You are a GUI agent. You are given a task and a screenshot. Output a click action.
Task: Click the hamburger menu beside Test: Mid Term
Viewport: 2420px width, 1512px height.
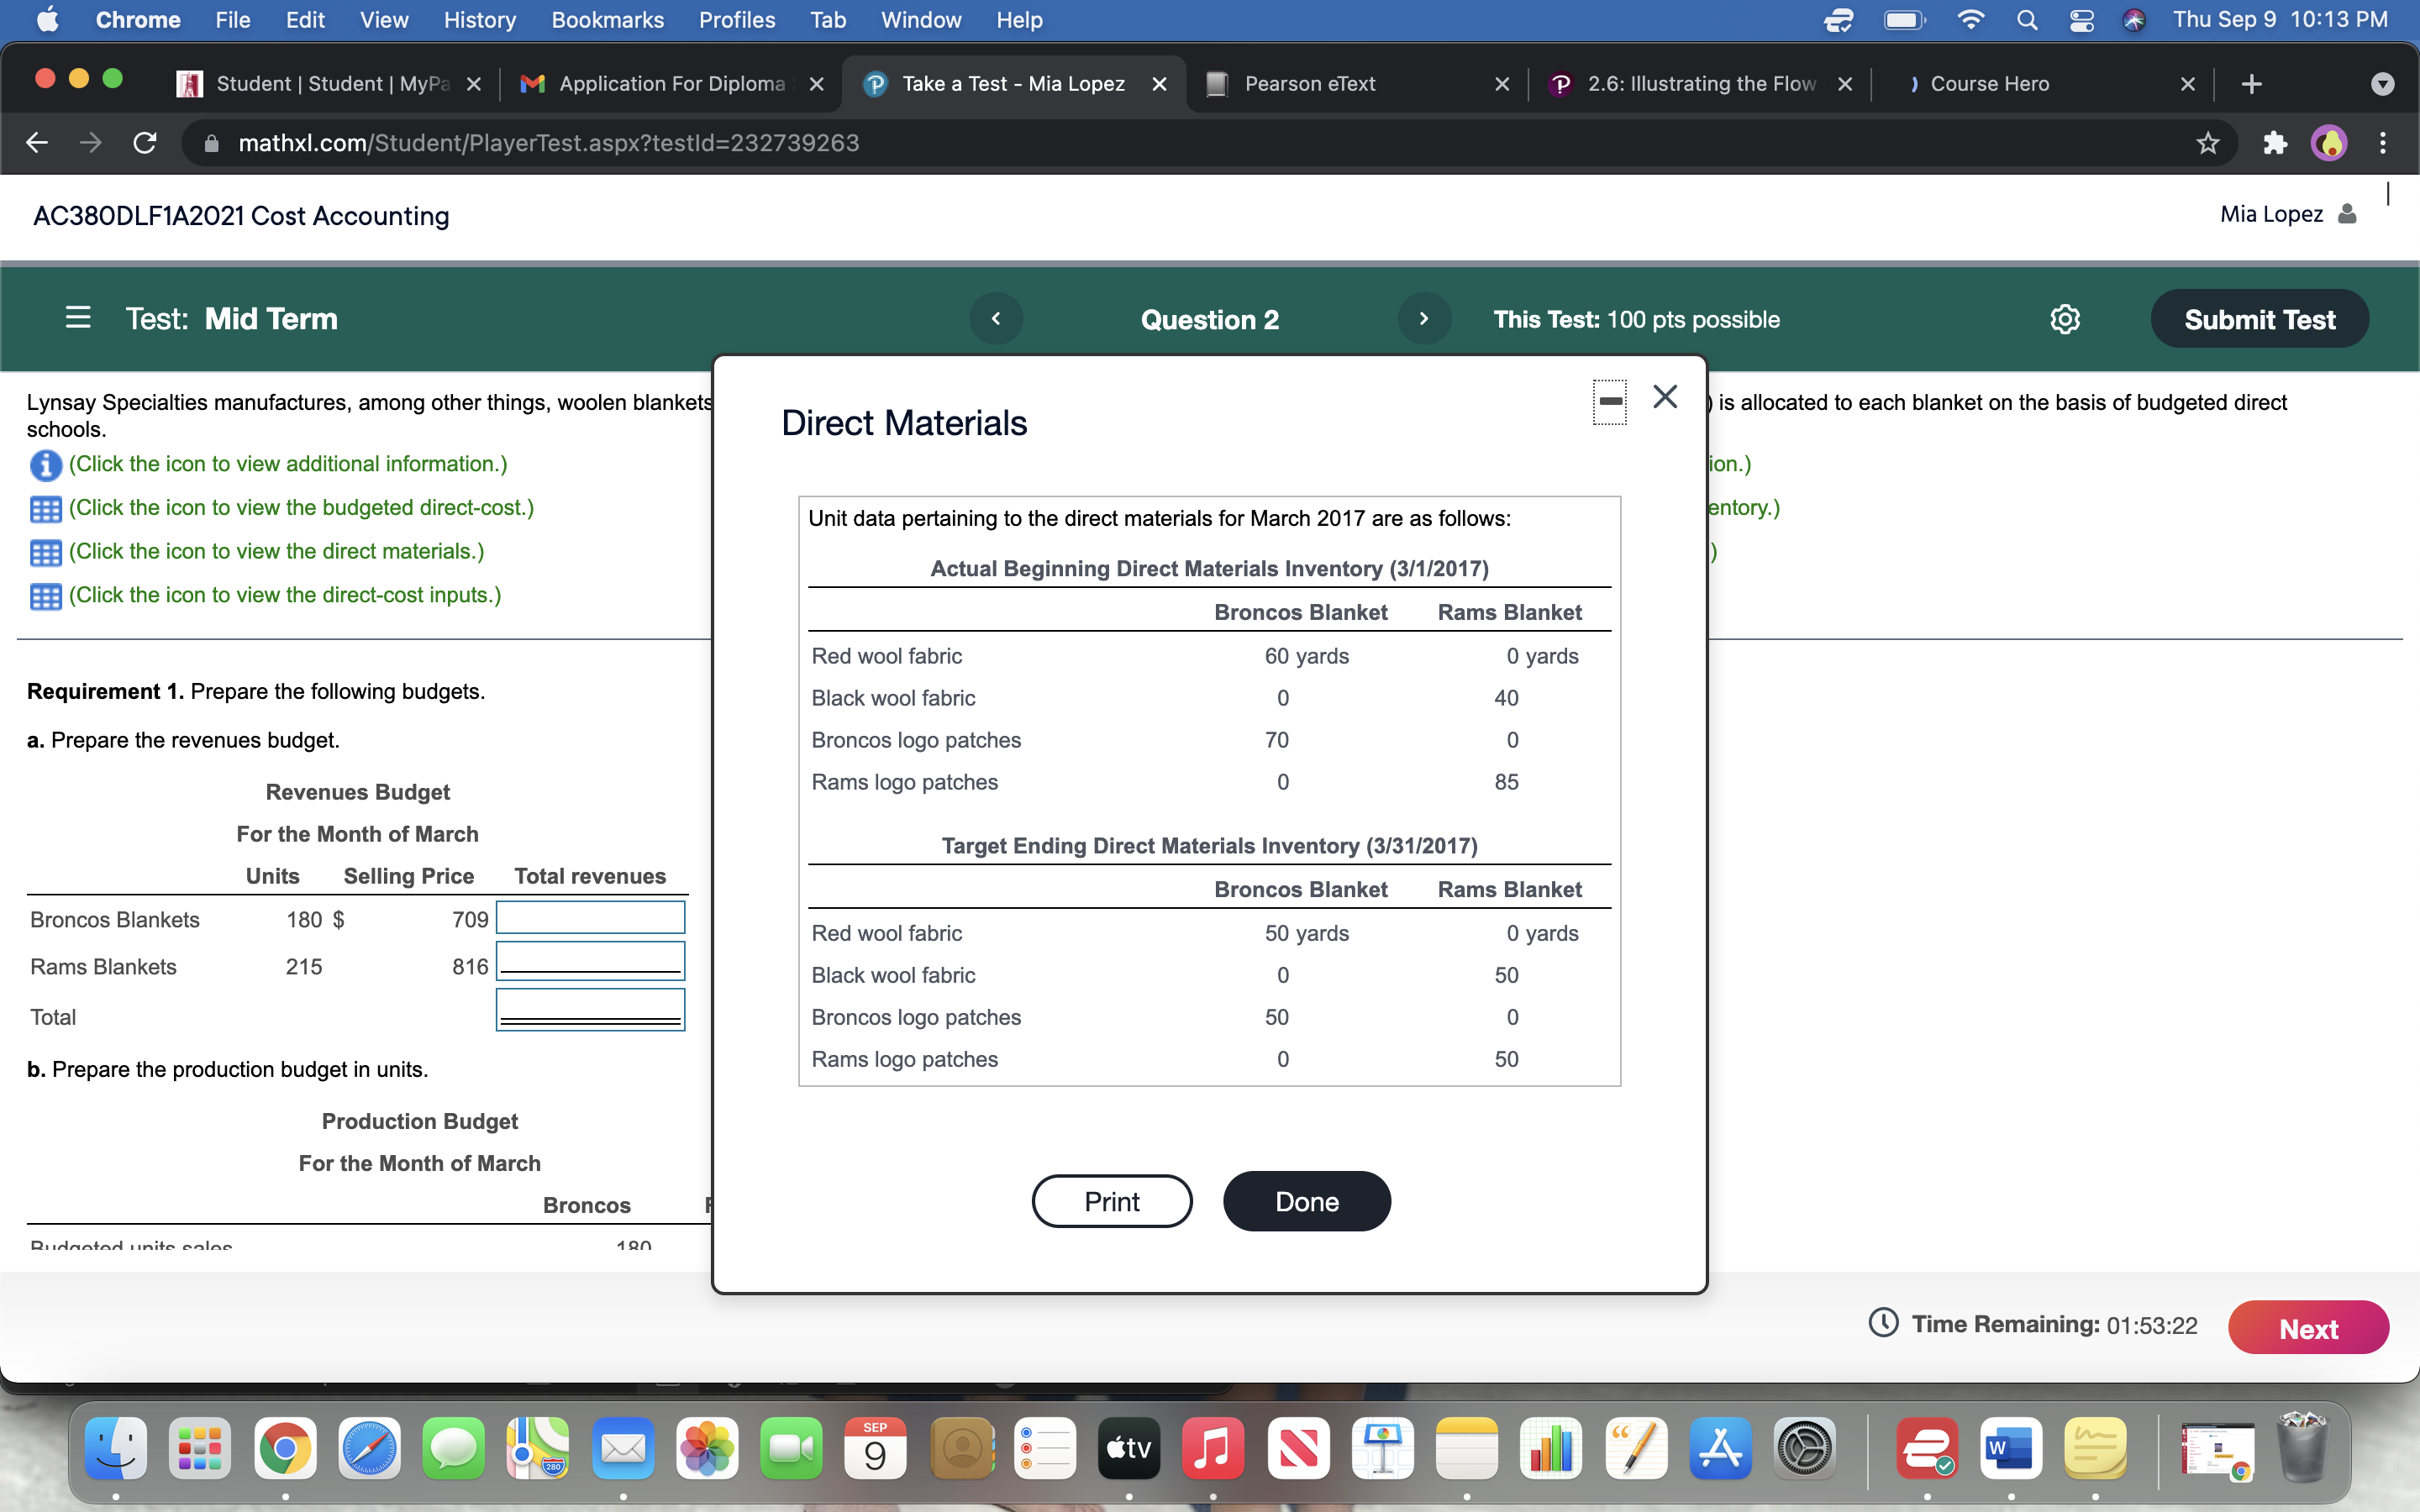pyautogui.click(x=78, y=318)
